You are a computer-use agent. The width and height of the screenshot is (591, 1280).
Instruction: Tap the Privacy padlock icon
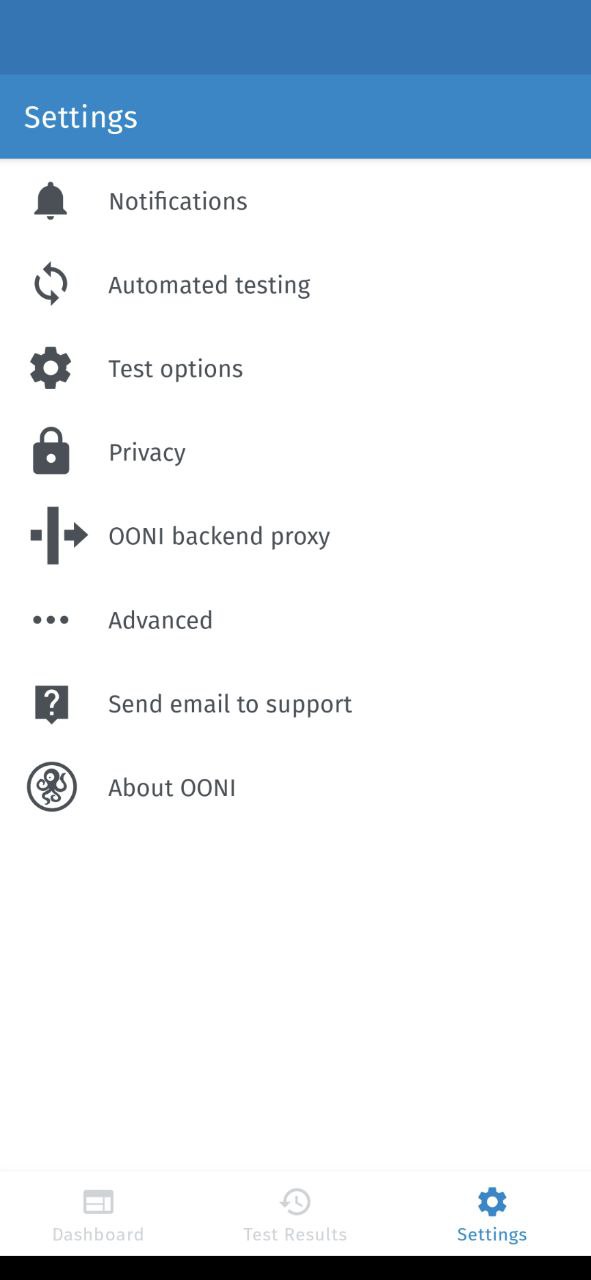click(51, 451)
